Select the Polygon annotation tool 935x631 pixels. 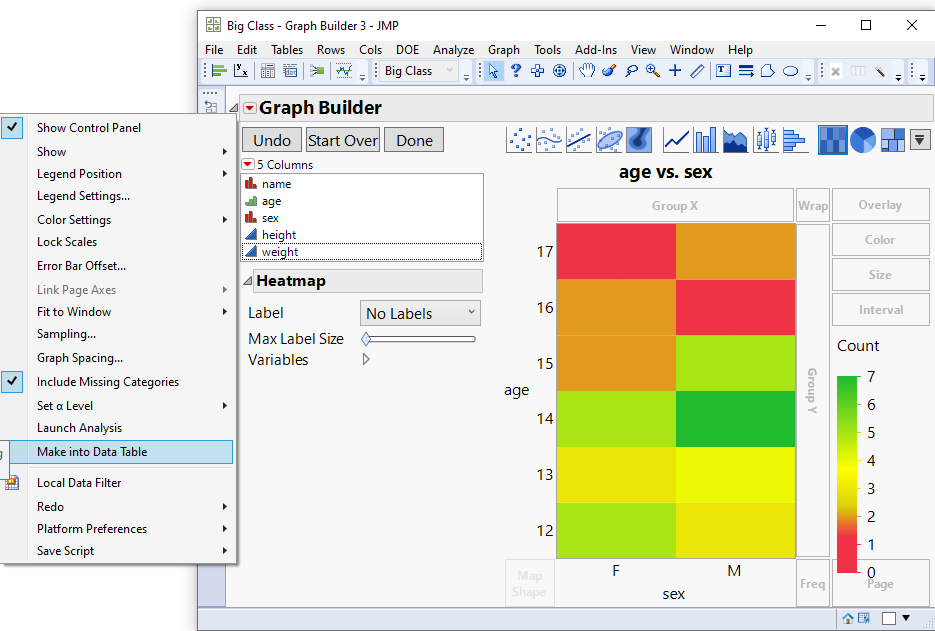[768, 71]
